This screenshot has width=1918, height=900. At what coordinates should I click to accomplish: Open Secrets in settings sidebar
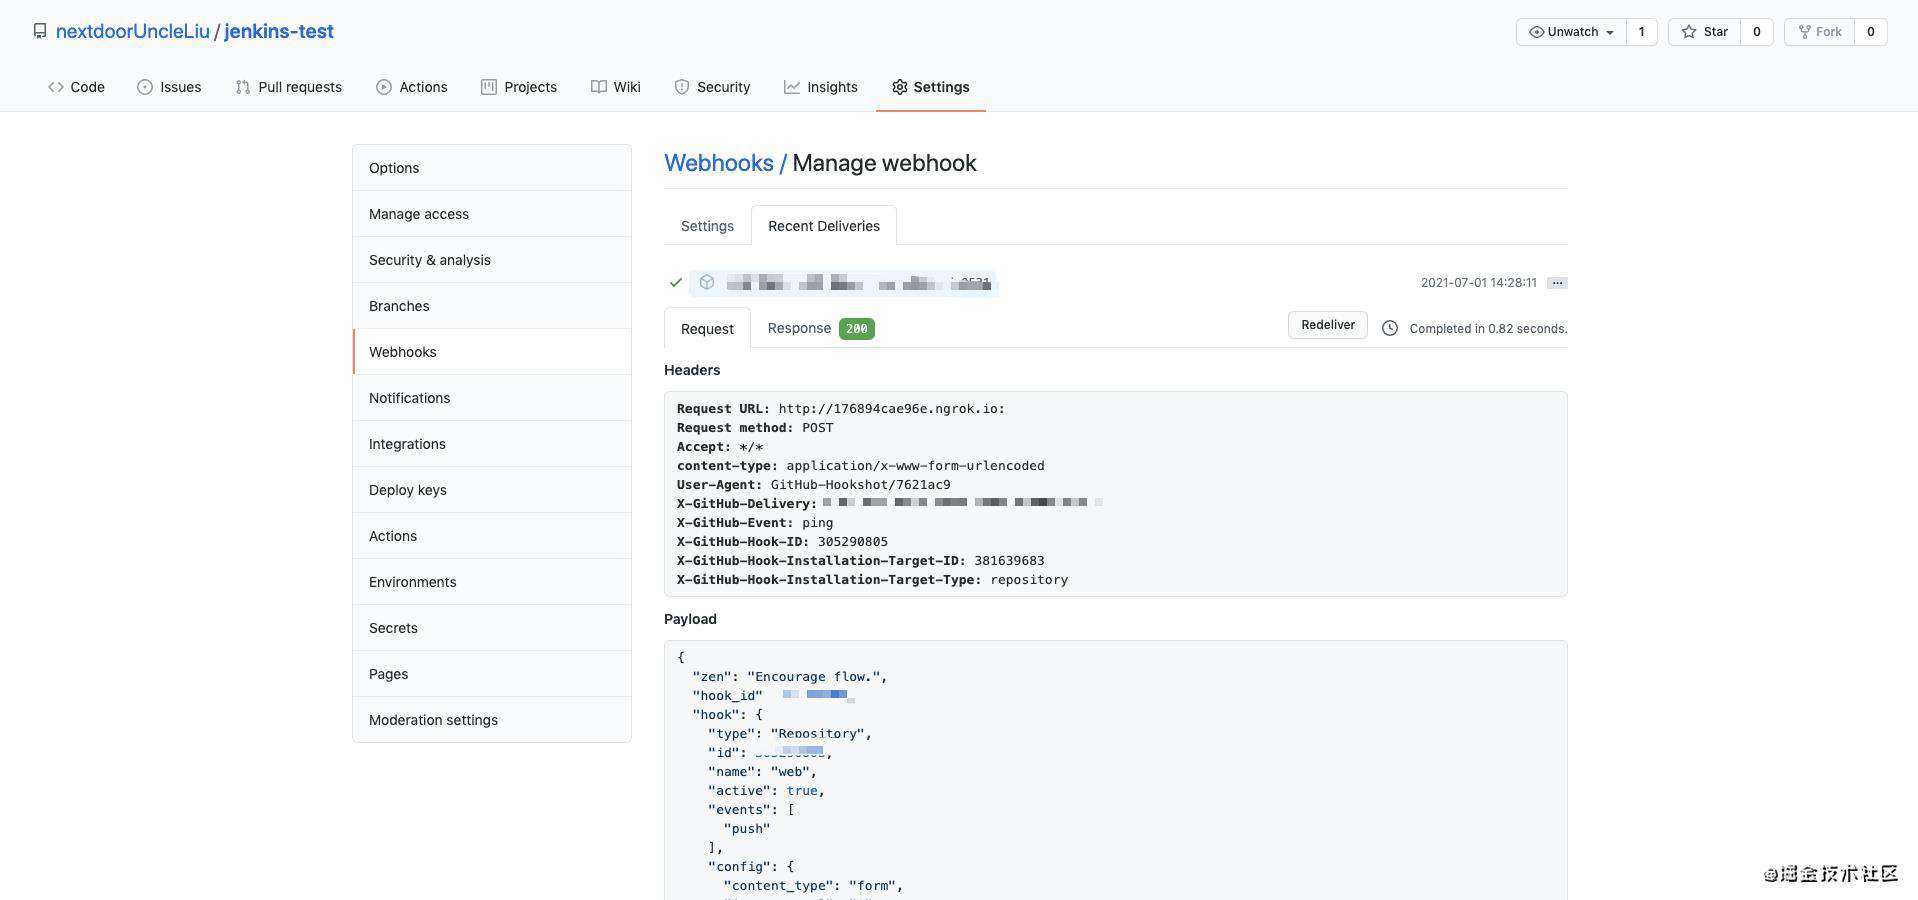[492, 628]
